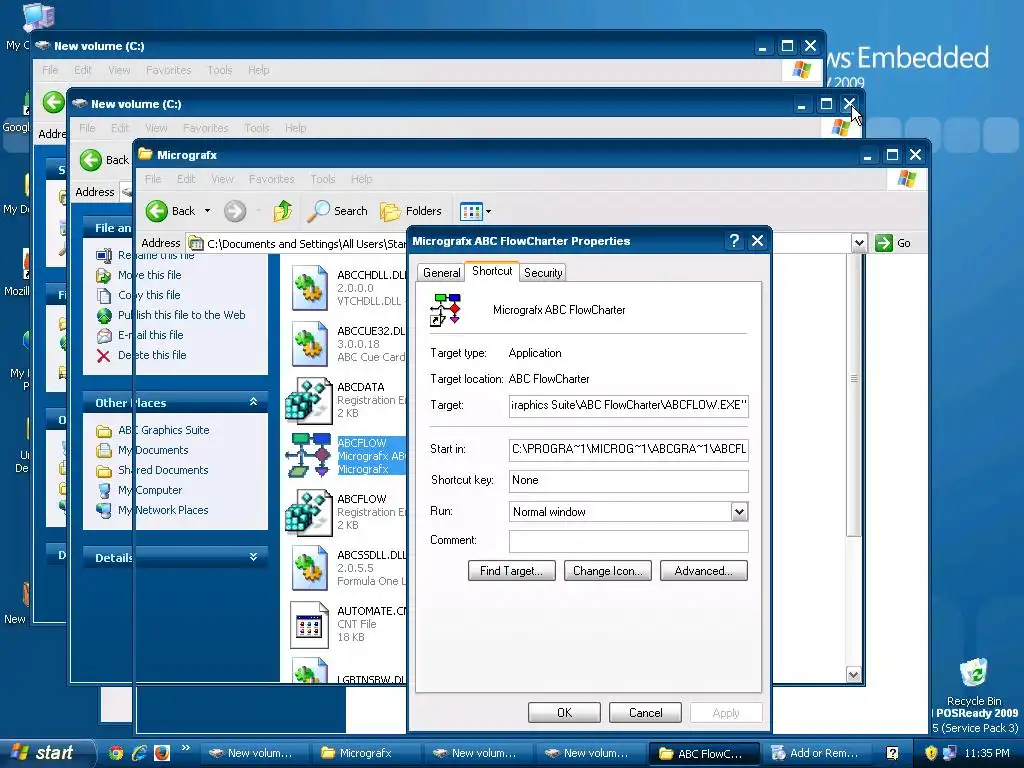Click the Forward arrow in Micrografx toolbar
Image resolution: width=1024 pixels, height=768 pixels.
click(x=235, y=211)
